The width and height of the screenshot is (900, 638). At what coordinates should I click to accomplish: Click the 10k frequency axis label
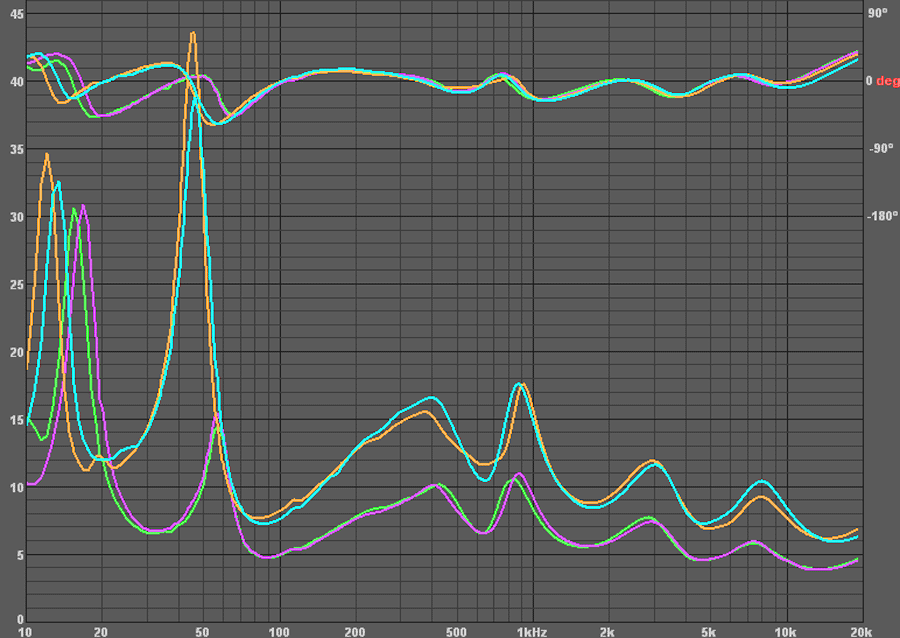point(785,632)
